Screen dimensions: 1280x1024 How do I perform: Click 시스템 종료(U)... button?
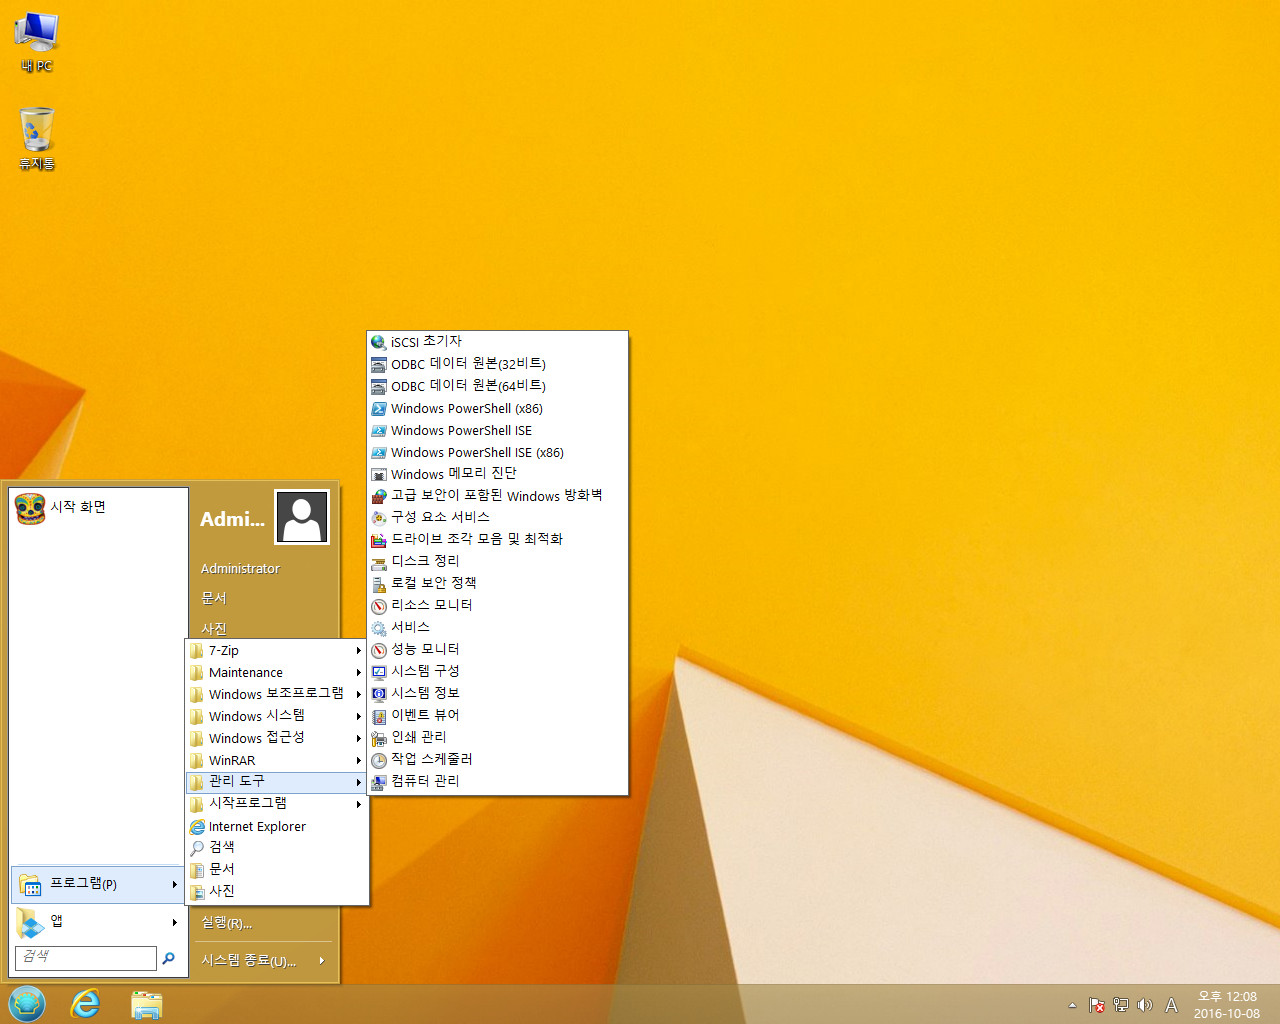[248, 960]
